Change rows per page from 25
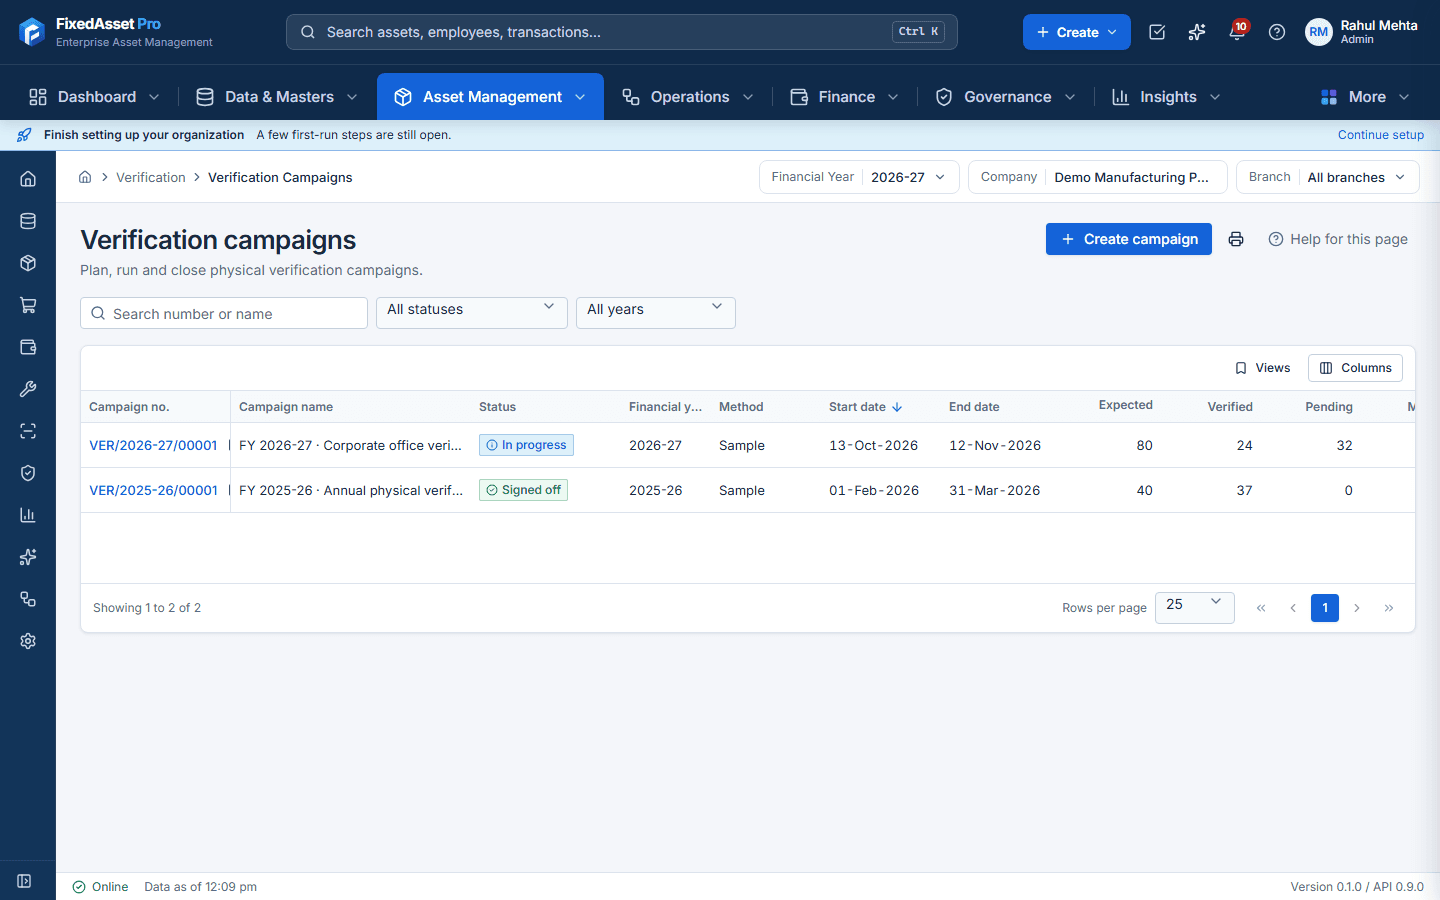 (1195, 608)
